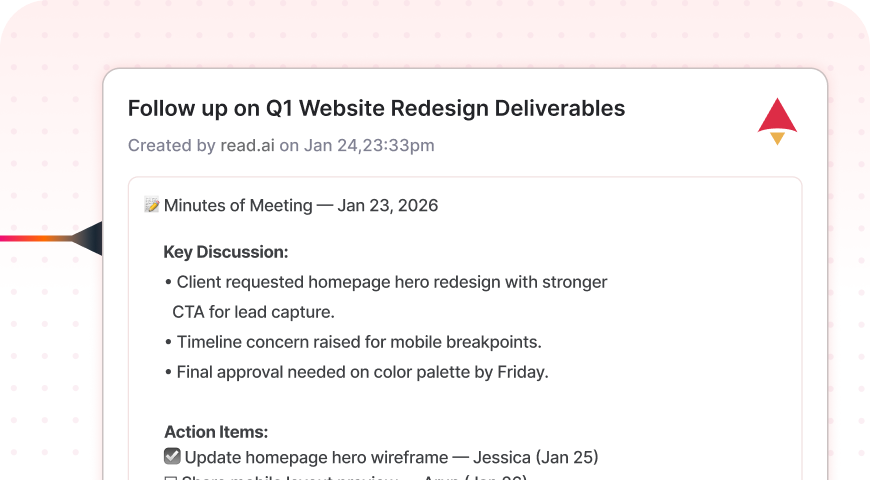Select the mobile breakpoints timeline bullet
The width and height of the screenshot is (870, 480).
click(x=358, y=342)
